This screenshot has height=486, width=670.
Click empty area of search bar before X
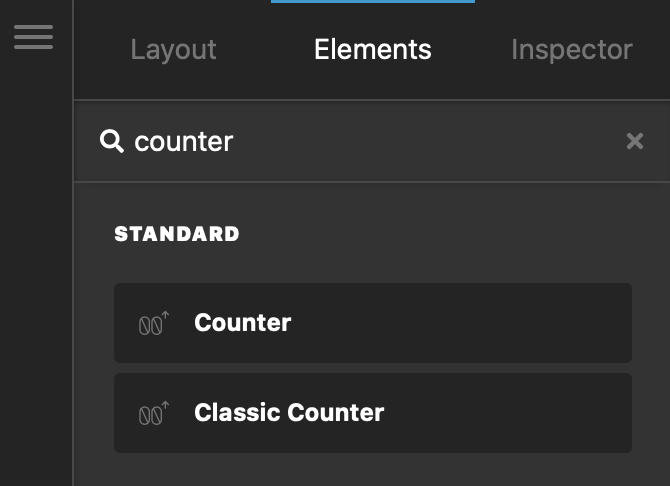(x=427, y=141)
